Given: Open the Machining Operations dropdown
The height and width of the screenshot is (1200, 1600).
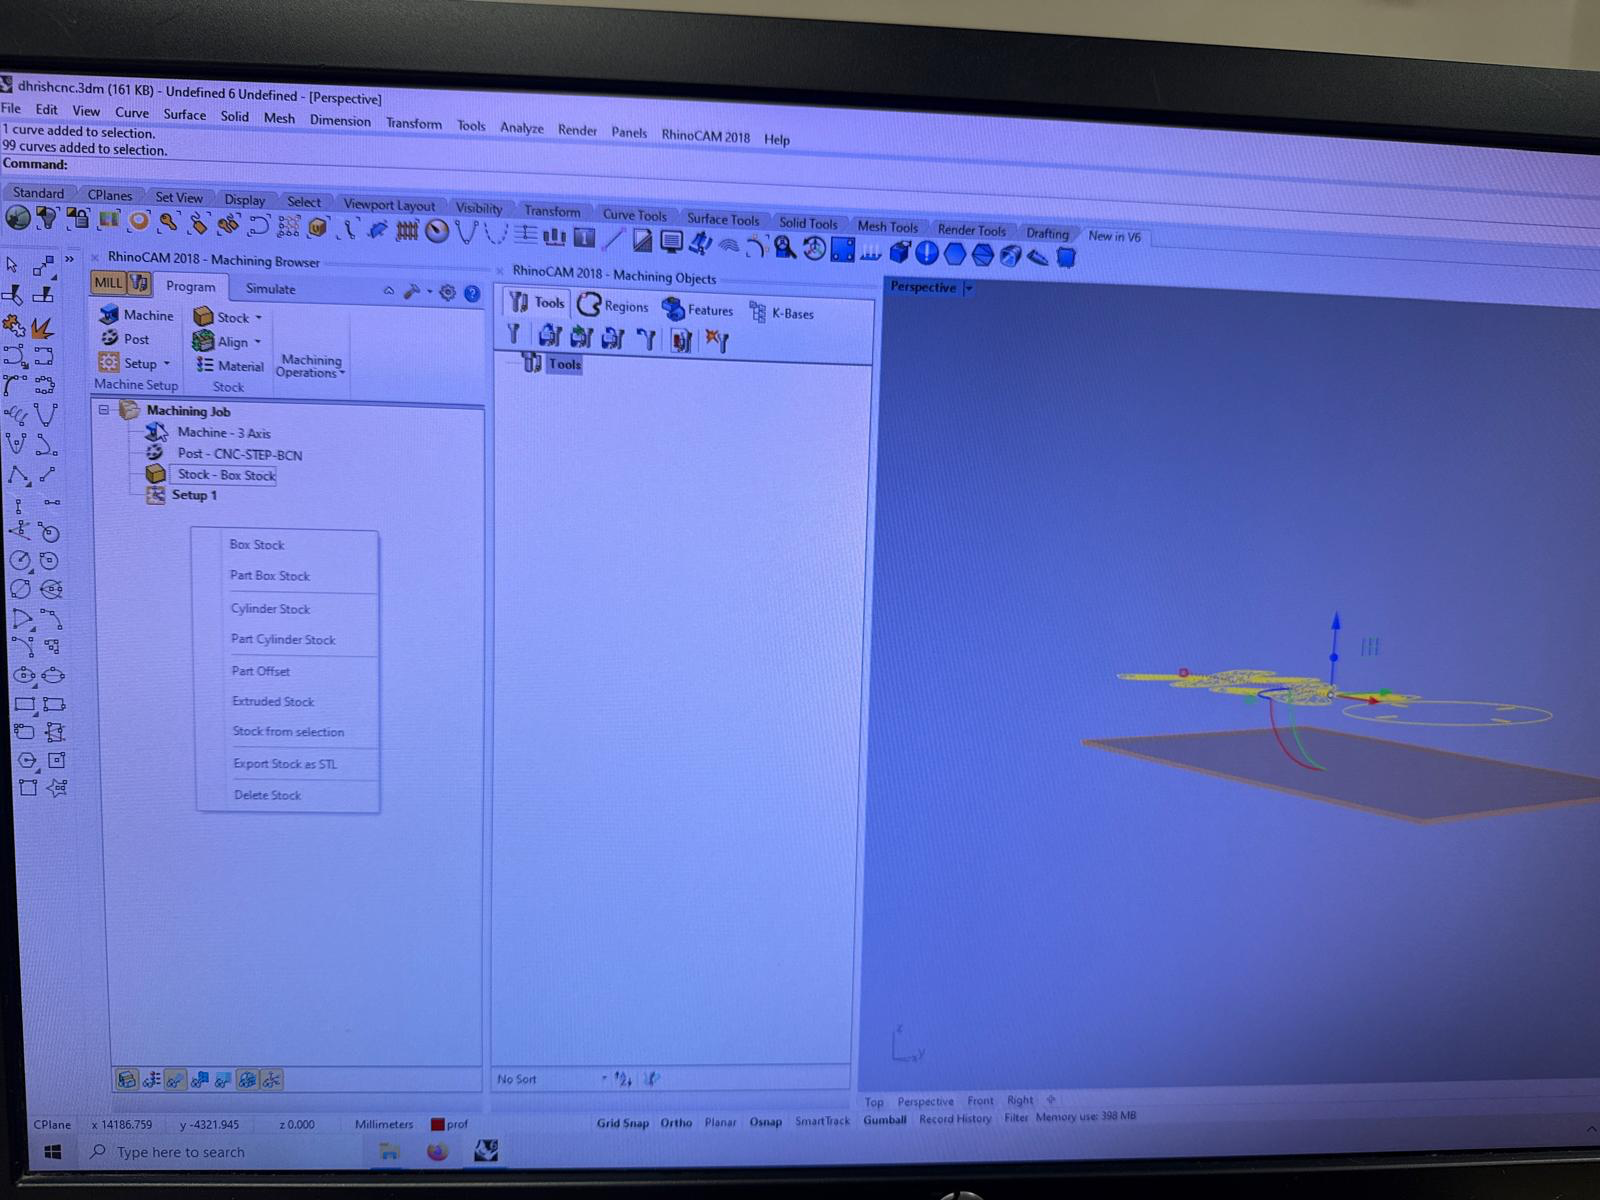Looking at the screenshot, I should [310, 366].
